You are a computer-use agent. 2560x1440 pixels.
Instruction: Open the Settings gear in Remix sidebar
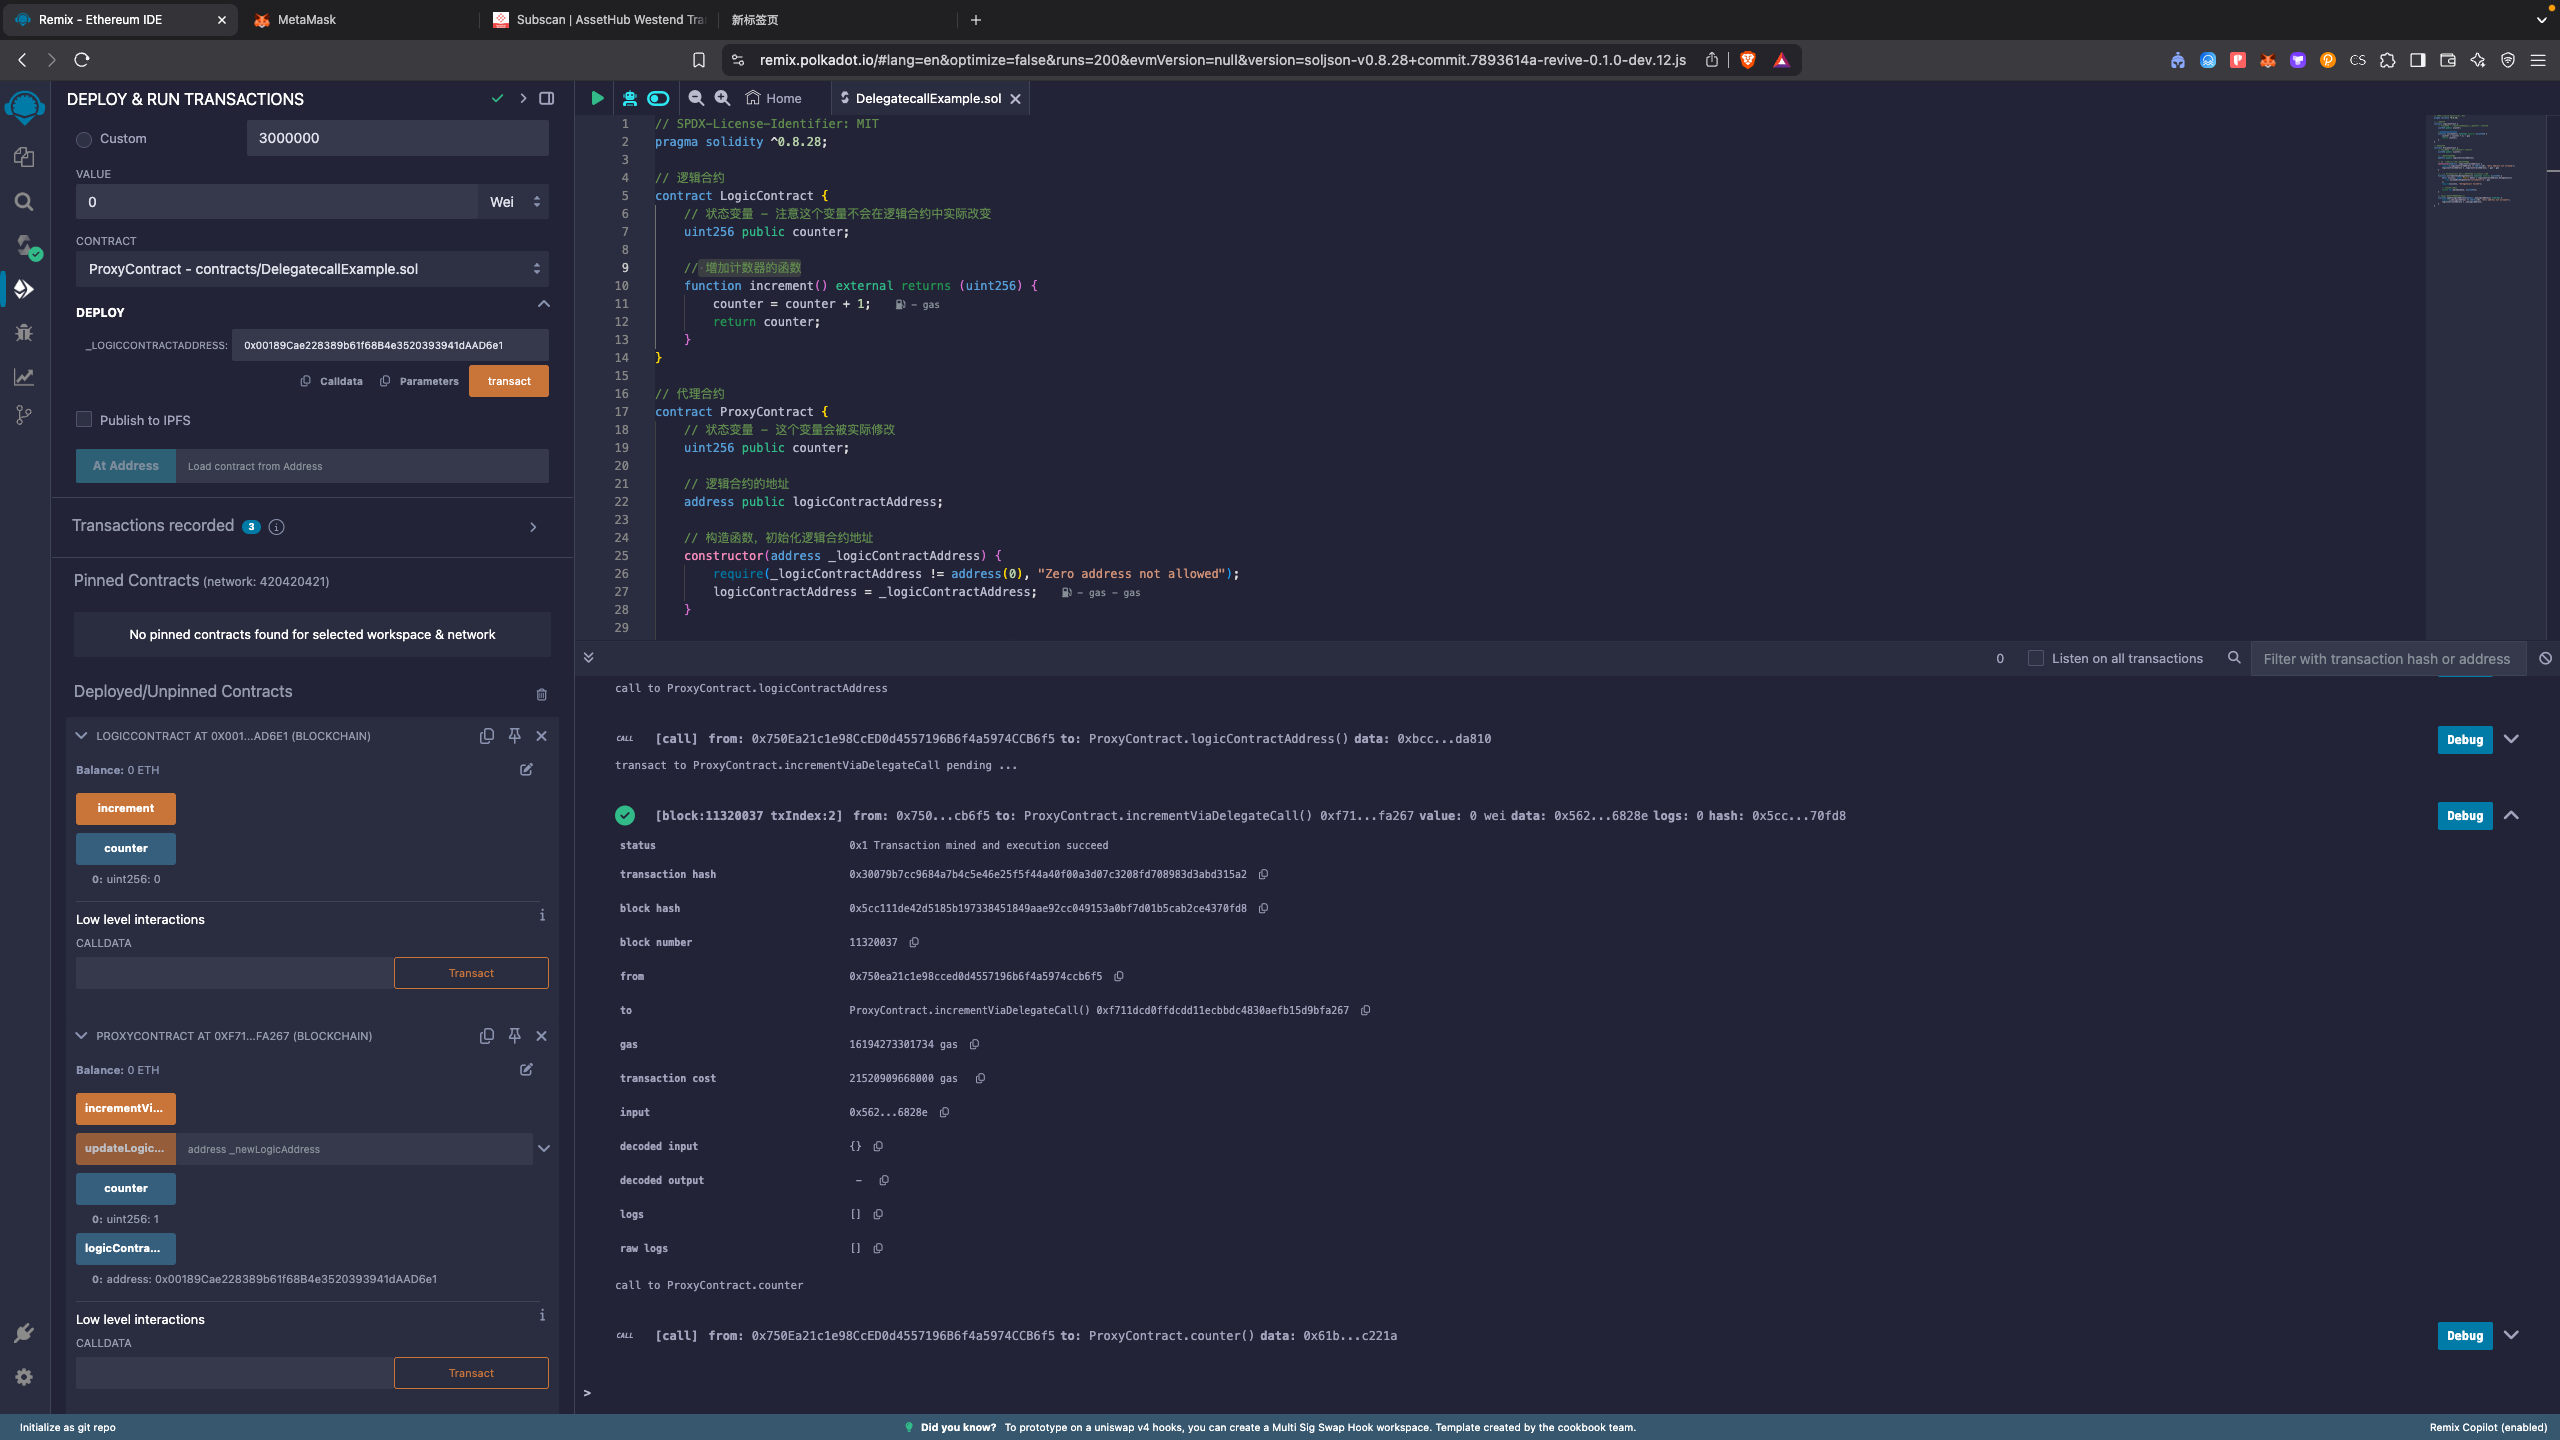click(24, 1377)
